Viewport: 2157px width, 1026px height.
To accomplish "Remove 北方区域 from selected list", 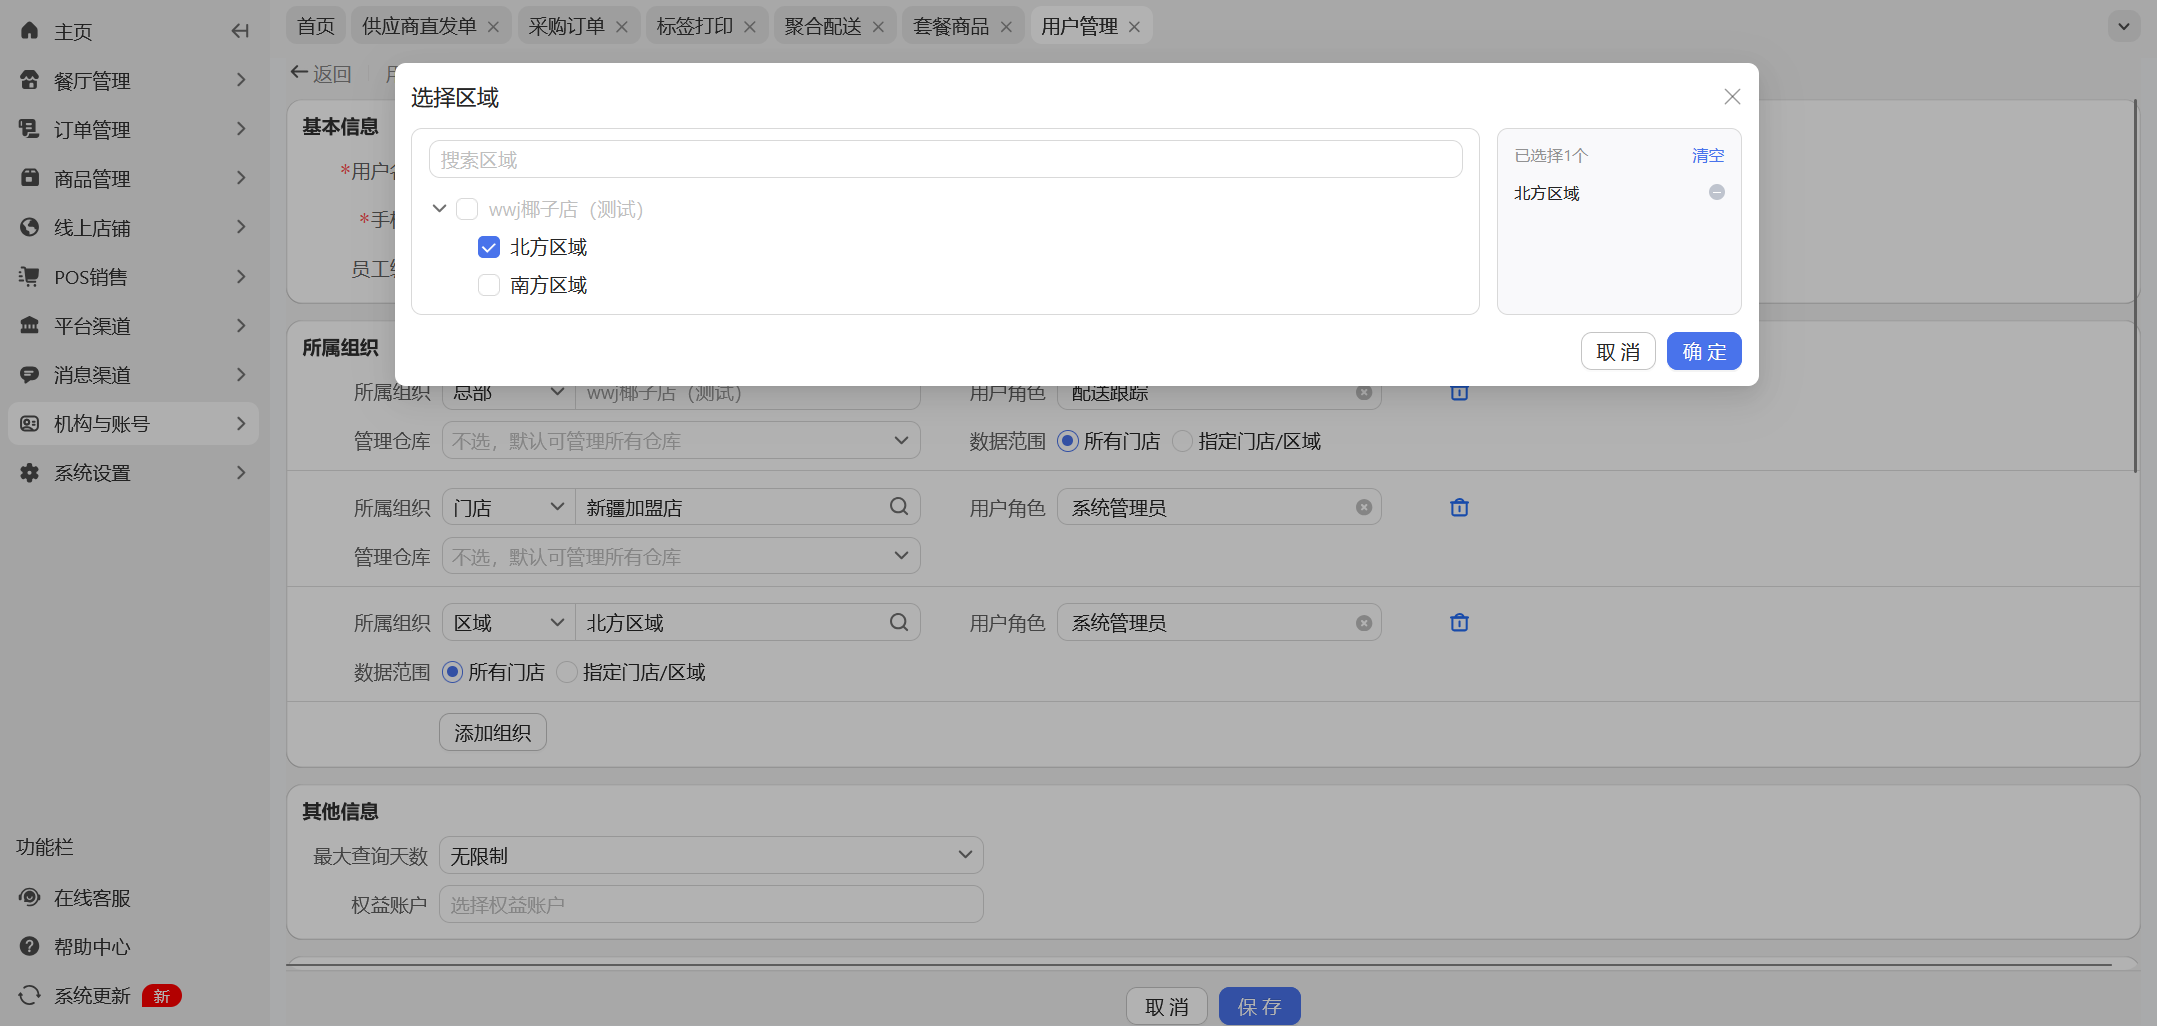I will pyautogui.click(x=1716, y=192).
